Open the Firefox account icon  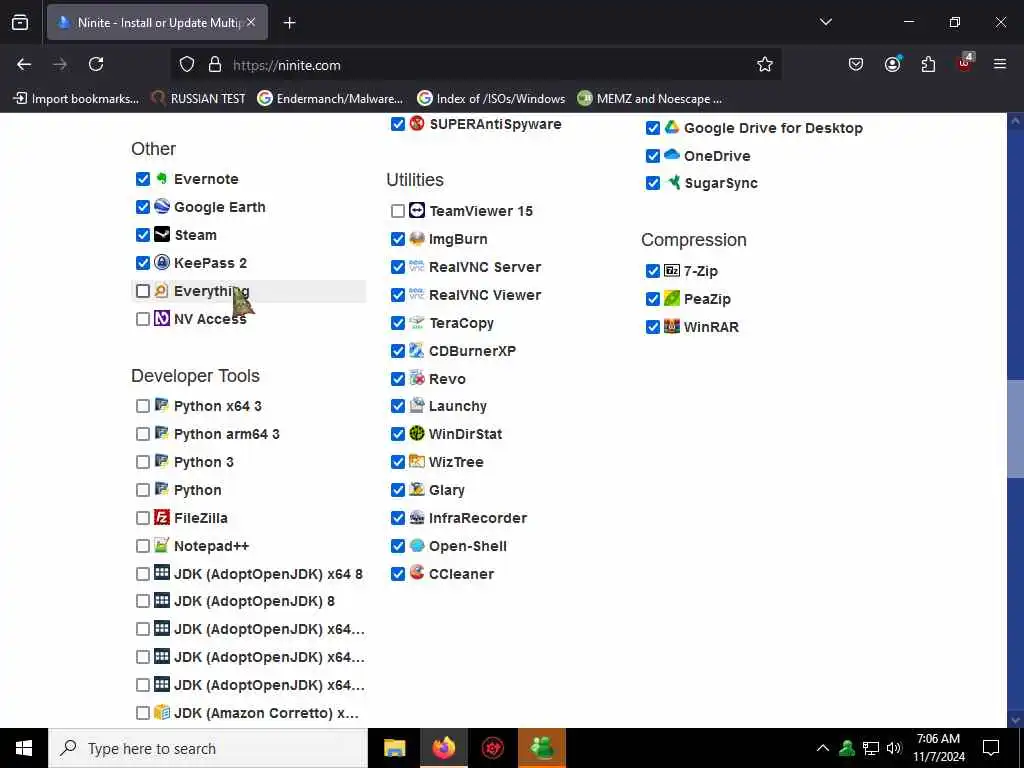click(892, 64)
